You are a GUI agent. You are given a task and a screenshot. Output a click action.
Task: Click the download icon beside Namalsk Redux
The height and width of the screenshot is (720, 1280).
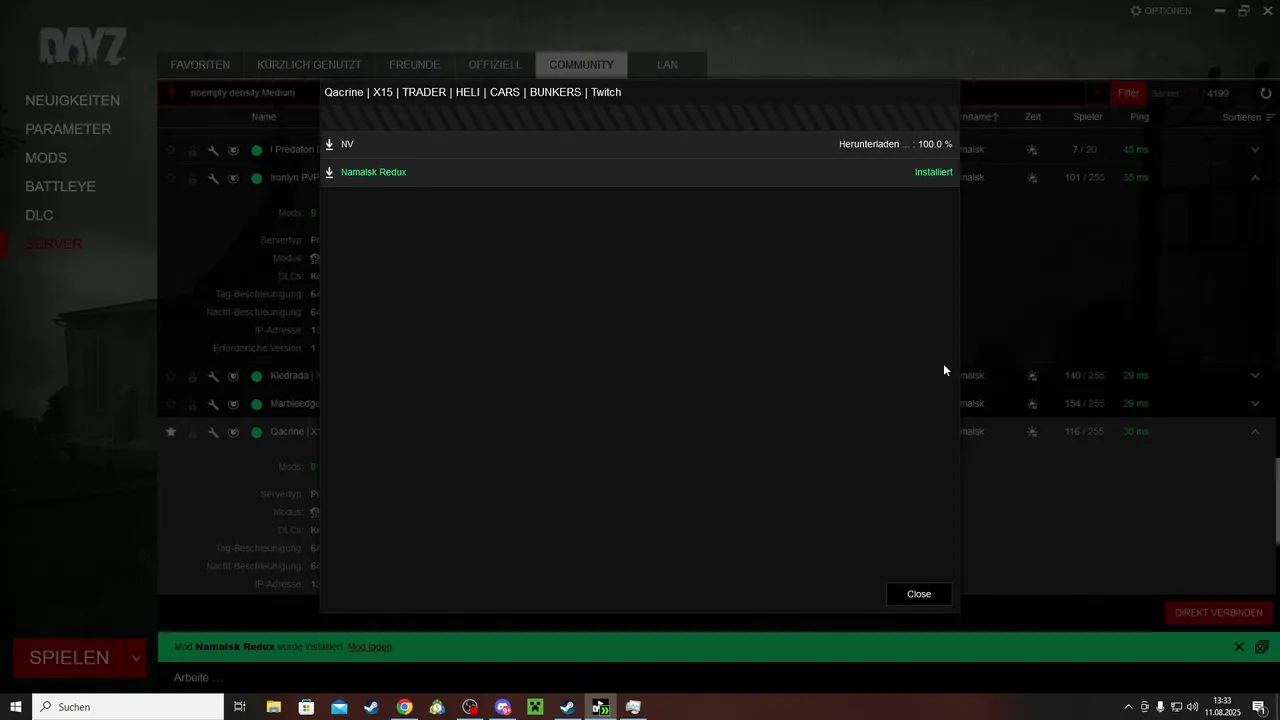tap(329, 173)
